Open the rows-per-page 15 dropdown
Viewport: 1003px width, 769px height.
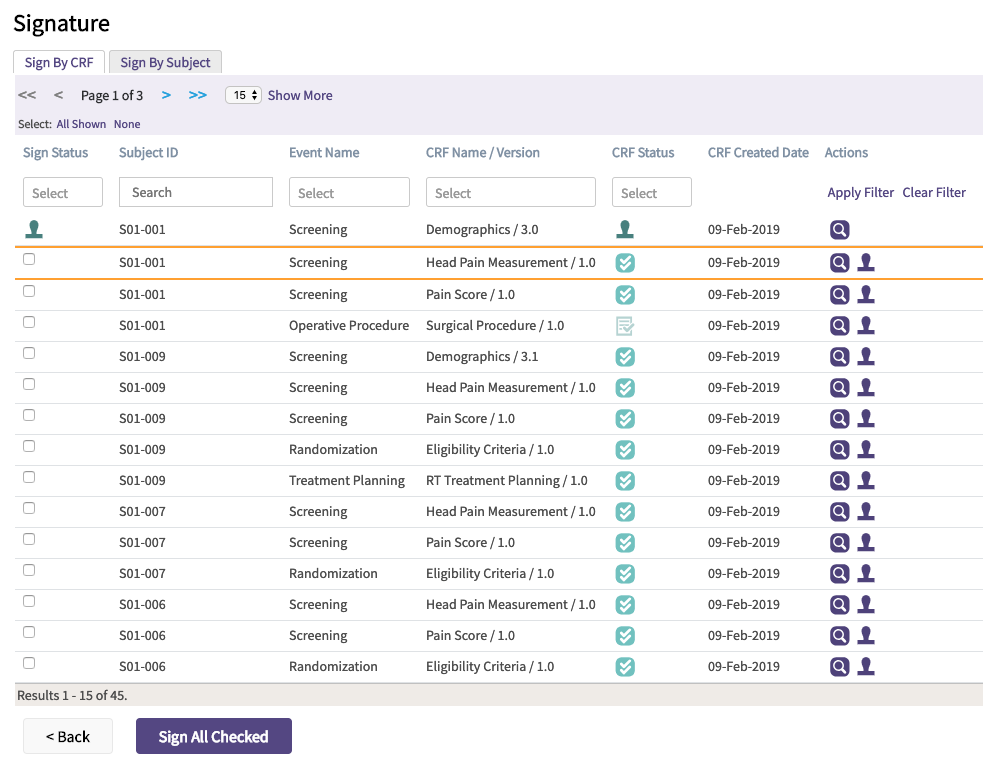(x=243, y=95)
